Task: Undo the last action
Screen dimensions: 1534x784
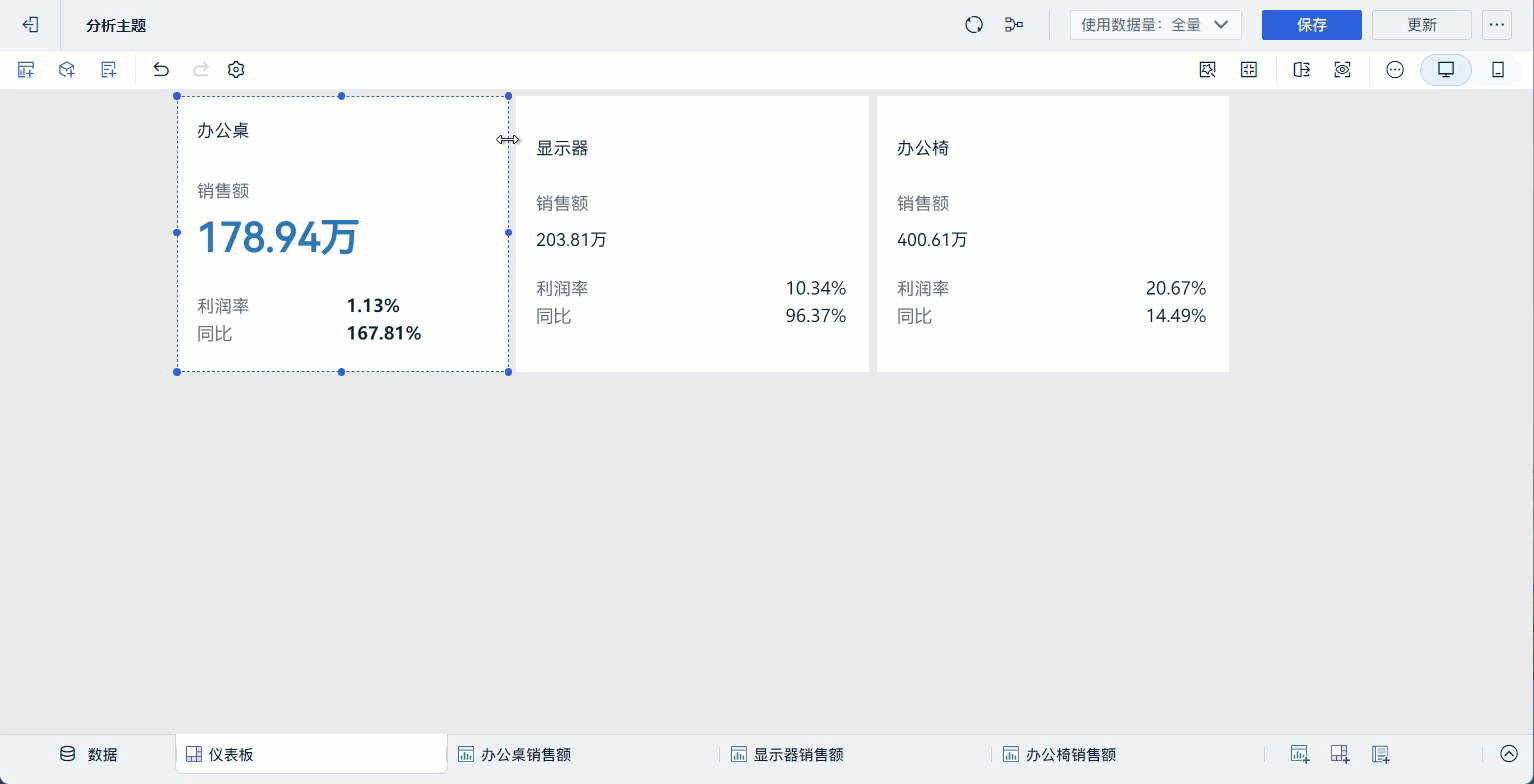Action: 161,70
